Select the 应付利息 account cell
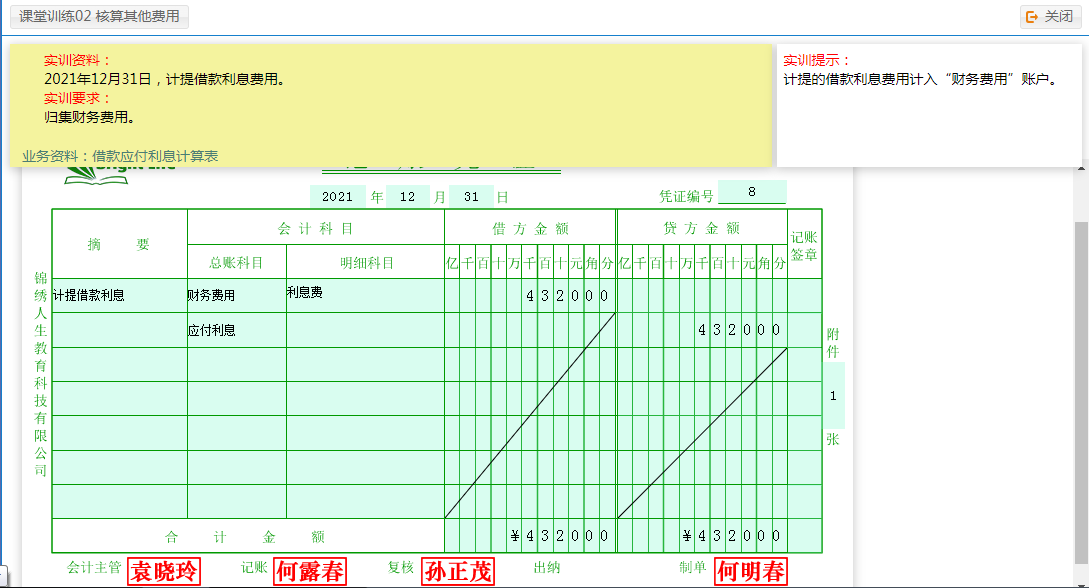The width and height of the screenshot is (1089, 588). point(236,330)
